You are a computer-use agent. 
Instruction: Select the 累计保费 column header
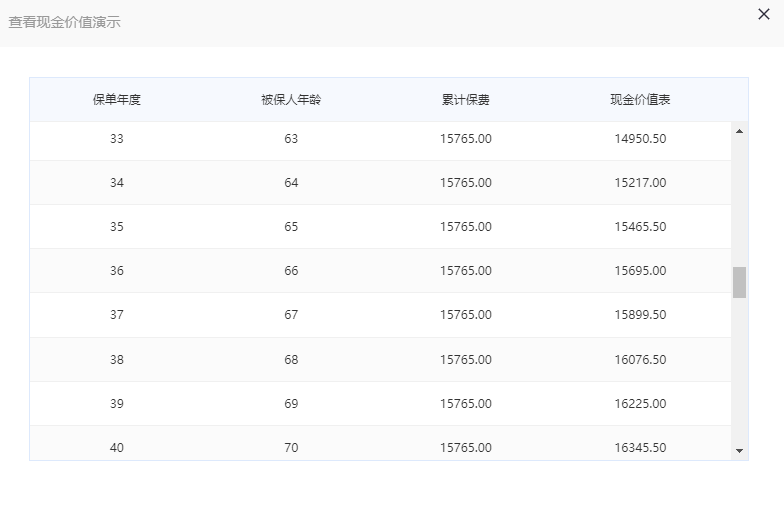coord(466,100)
